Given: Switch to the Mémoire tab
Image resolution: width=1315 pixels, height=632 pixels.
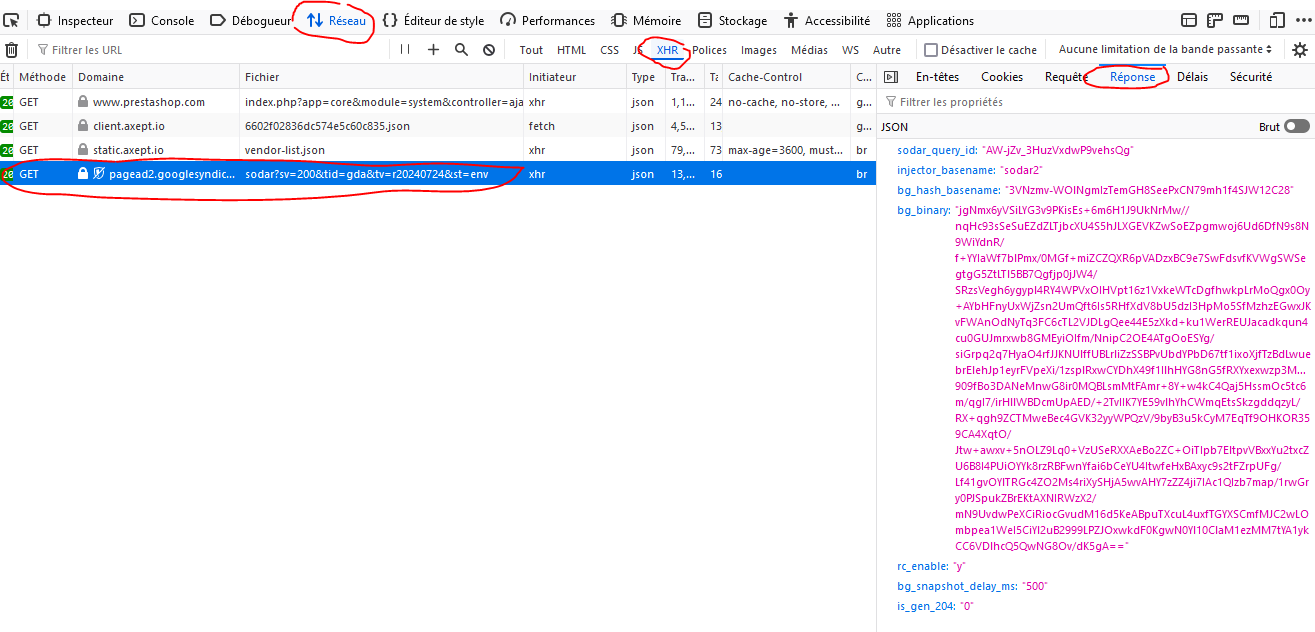Looking at the screenshot, I should coord(645,20).
